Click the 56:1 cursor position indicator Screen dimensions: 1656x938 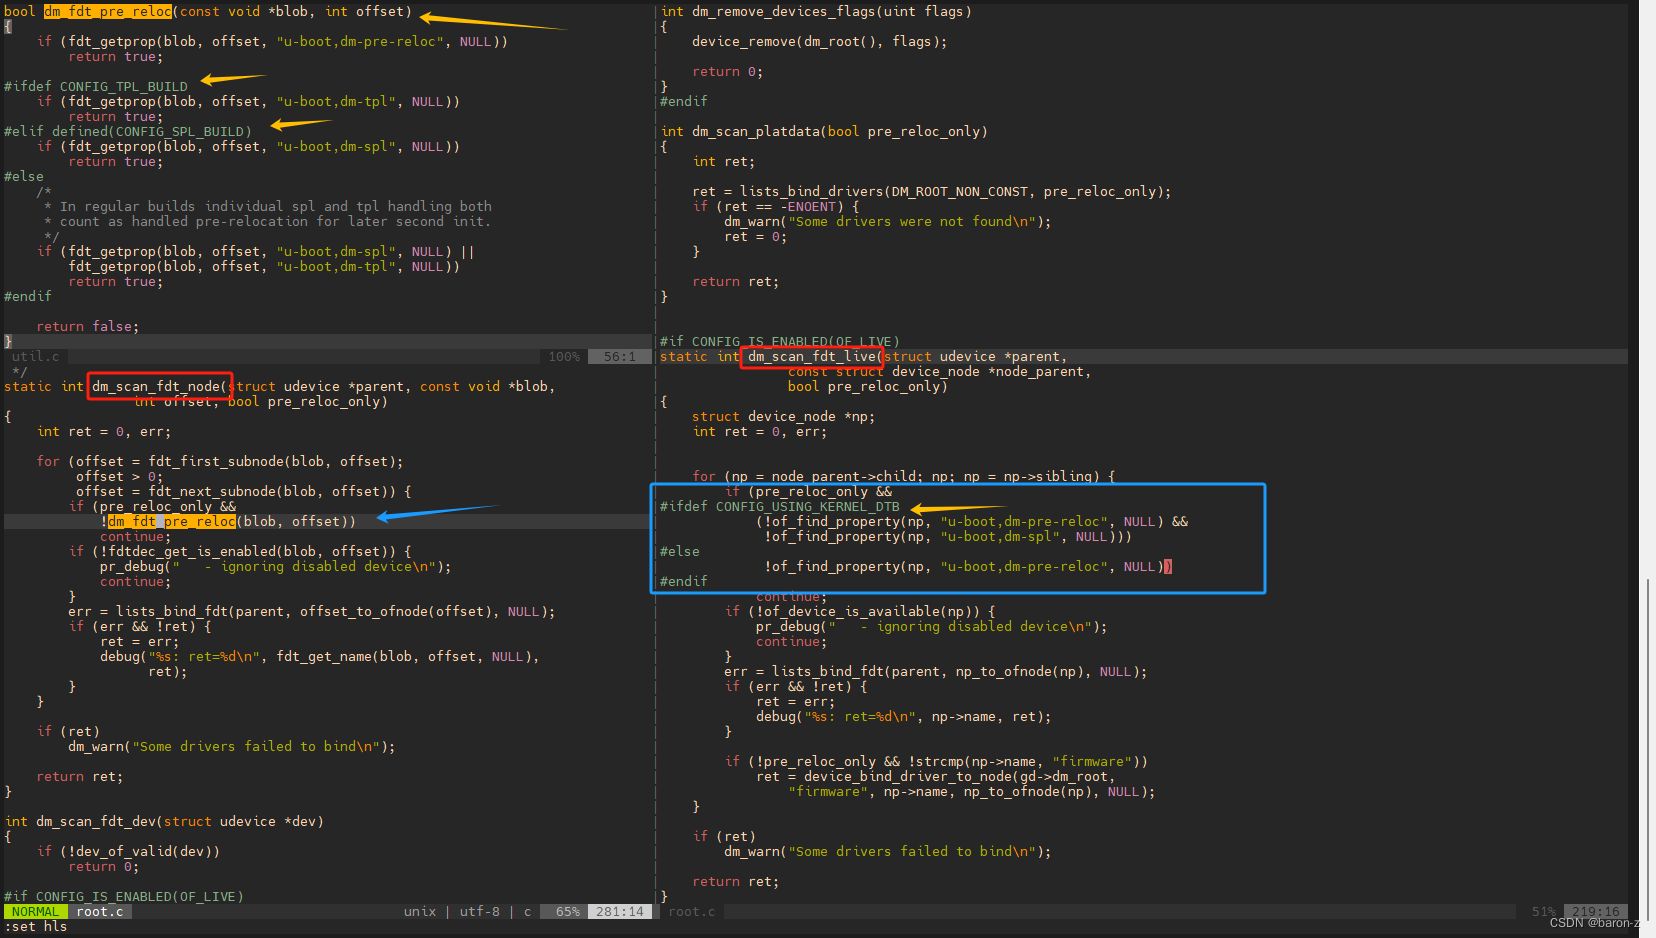coord(619,356)
